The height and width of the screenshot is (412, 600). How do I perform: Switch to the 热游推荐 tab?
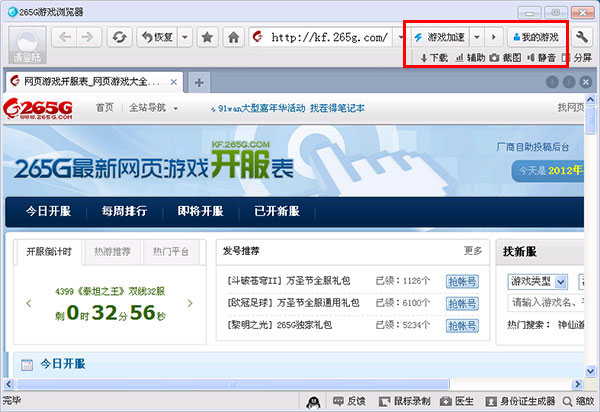pos(112,252)
